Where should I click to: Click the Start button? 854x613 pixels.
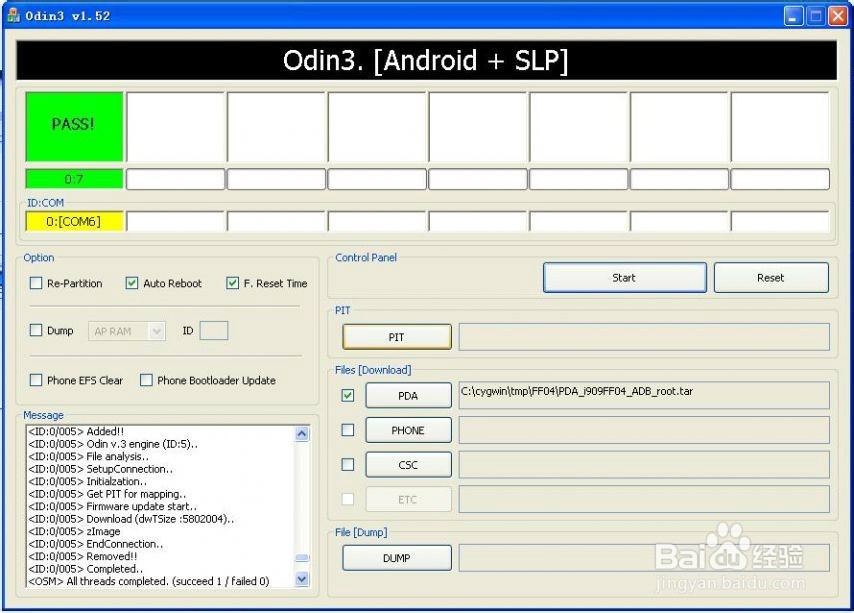click(625, 278)
